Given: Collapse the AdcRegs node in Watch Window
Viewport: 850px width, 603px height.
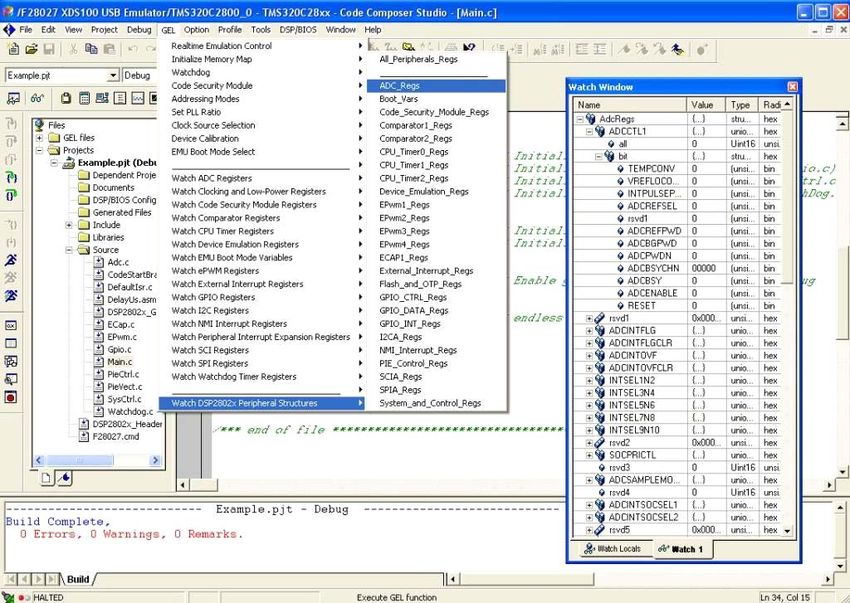Looking at the screenshot, I should coord(581,118).
